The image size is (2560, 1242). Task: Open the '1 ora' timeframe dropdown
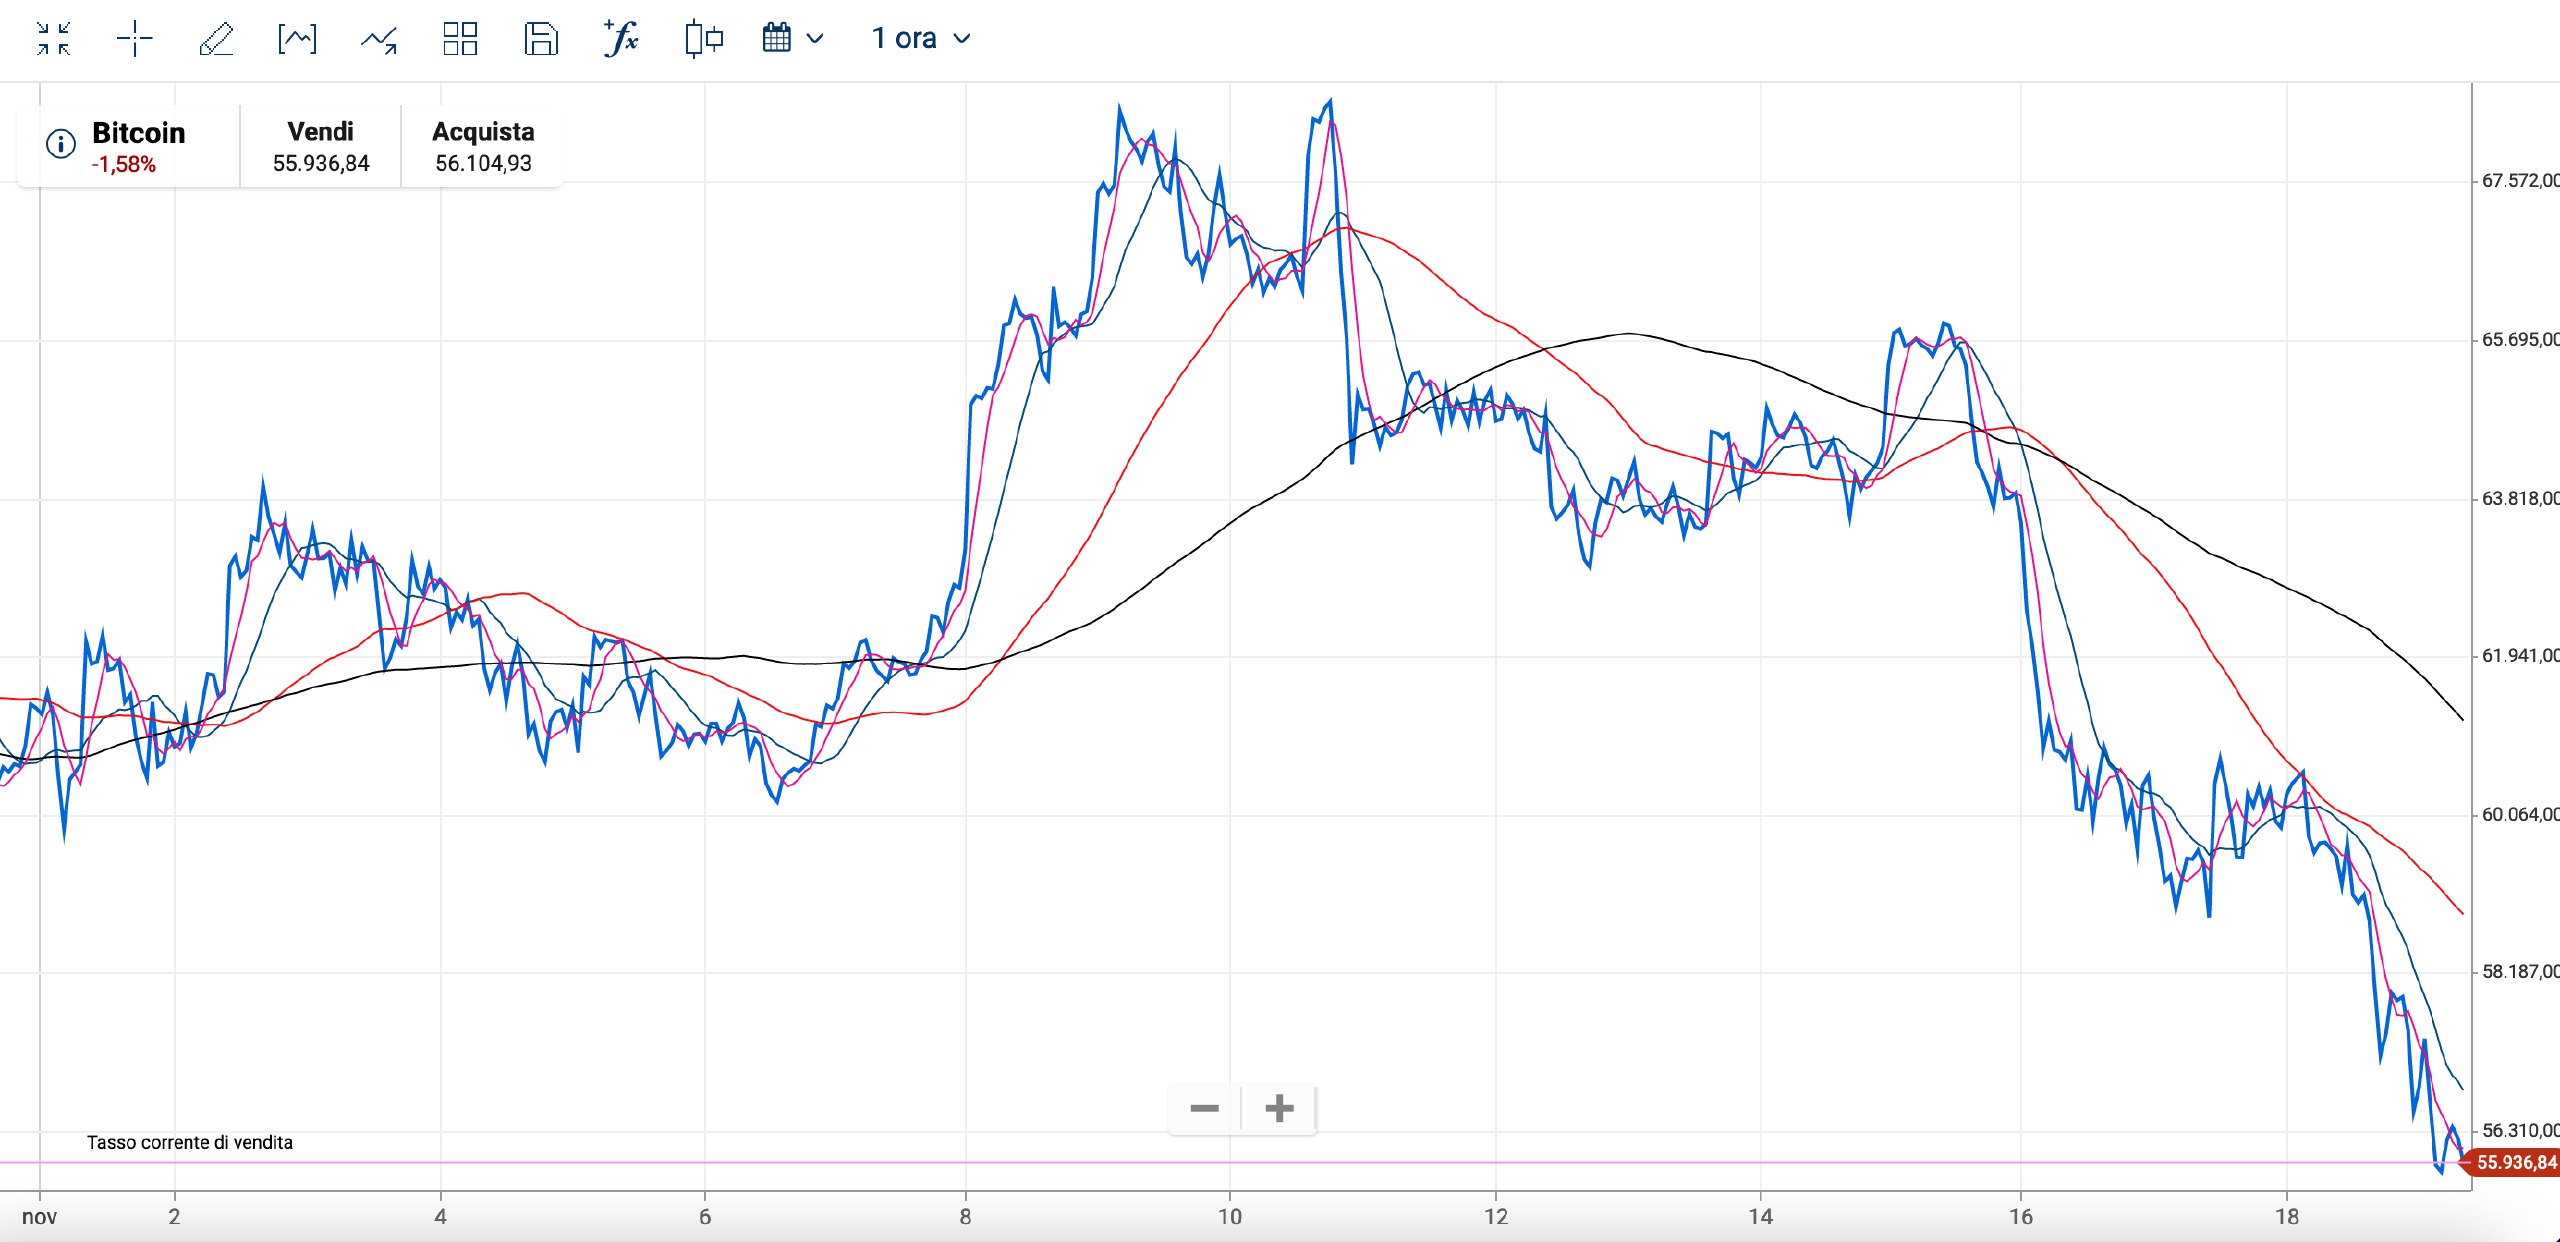click(x=921, y=38)
